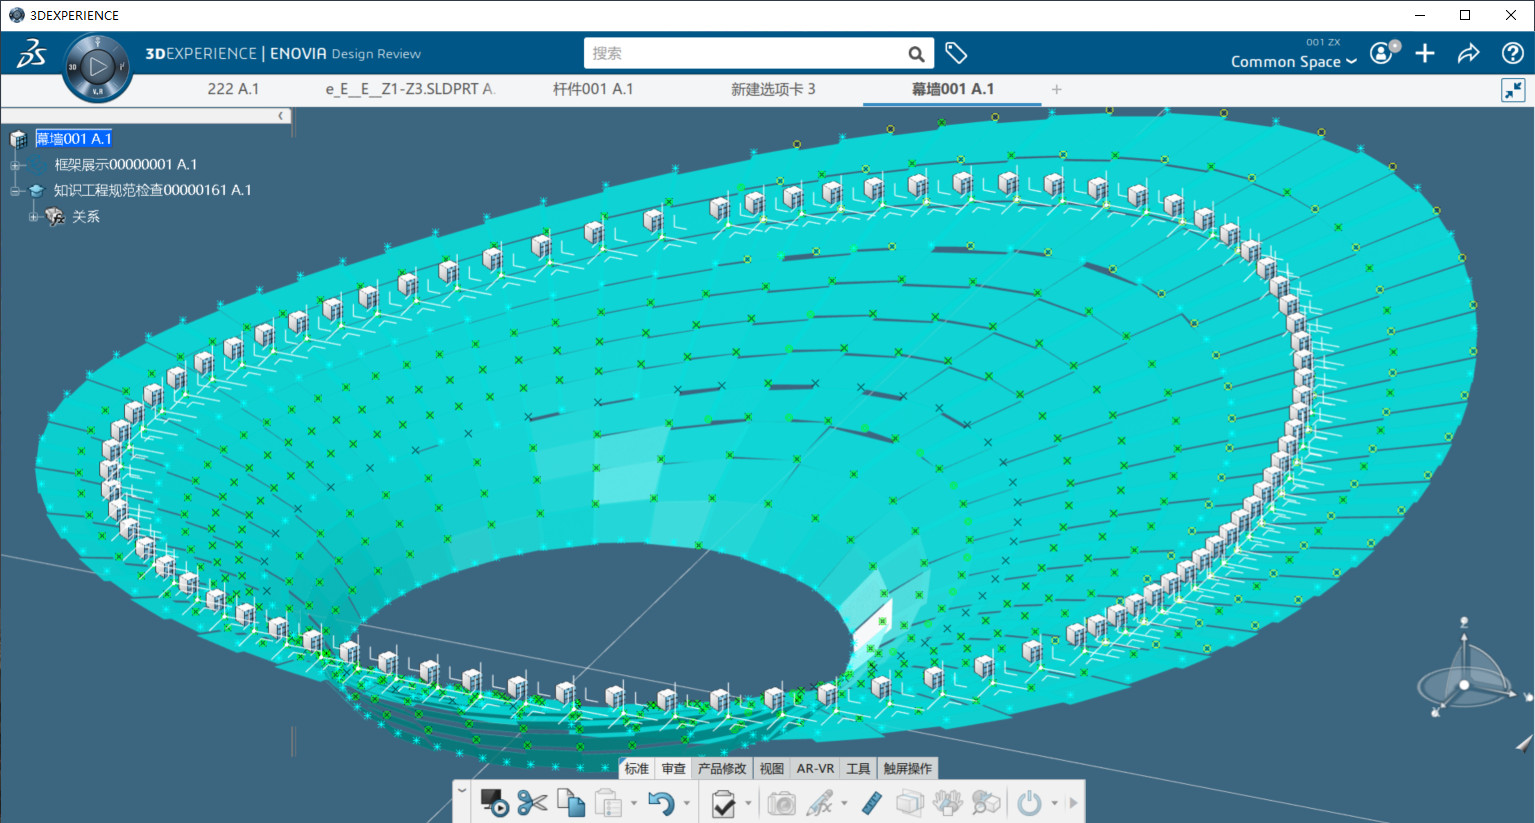Click the plus Add icon in the header
1535x823 pixels.
pos(1425,54)
